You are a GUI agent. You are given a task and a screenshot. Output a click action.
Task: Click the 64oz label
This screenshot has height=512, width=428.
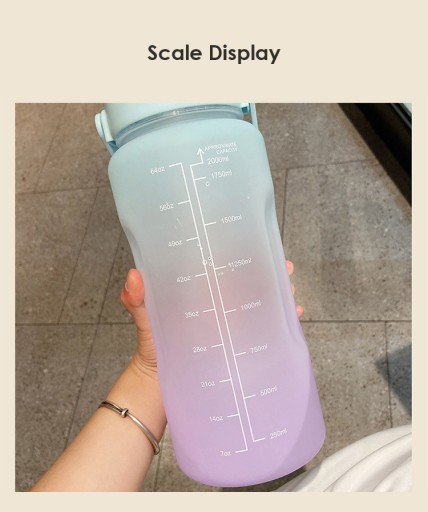tap(158, 170)
